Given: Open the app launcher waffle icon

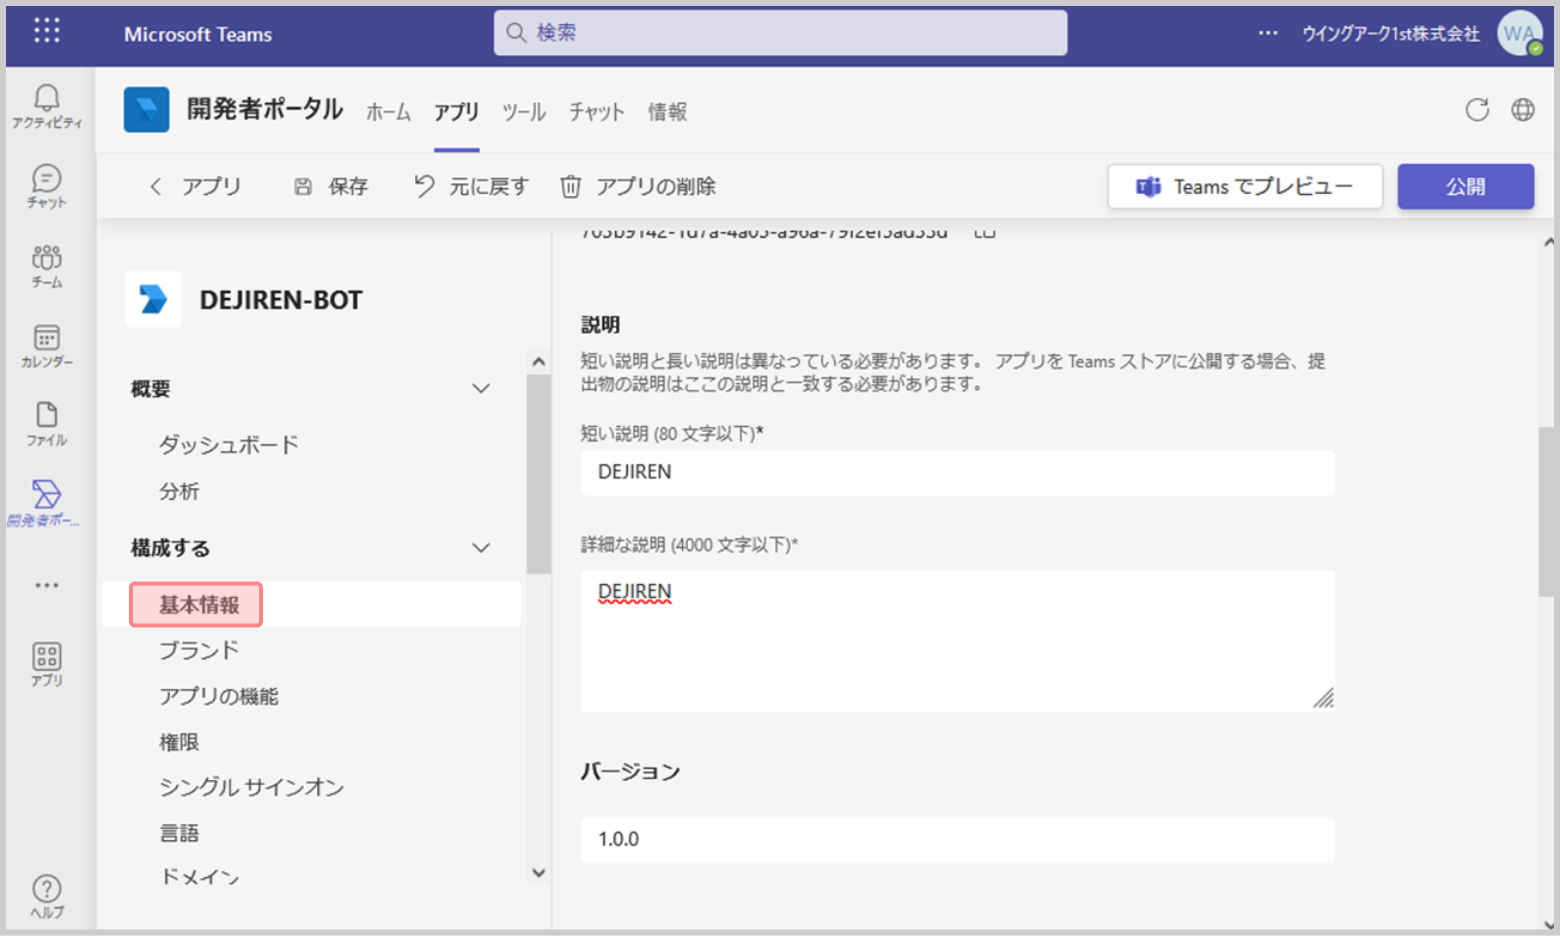Looking at the screenshot, I should coord(47,31).
